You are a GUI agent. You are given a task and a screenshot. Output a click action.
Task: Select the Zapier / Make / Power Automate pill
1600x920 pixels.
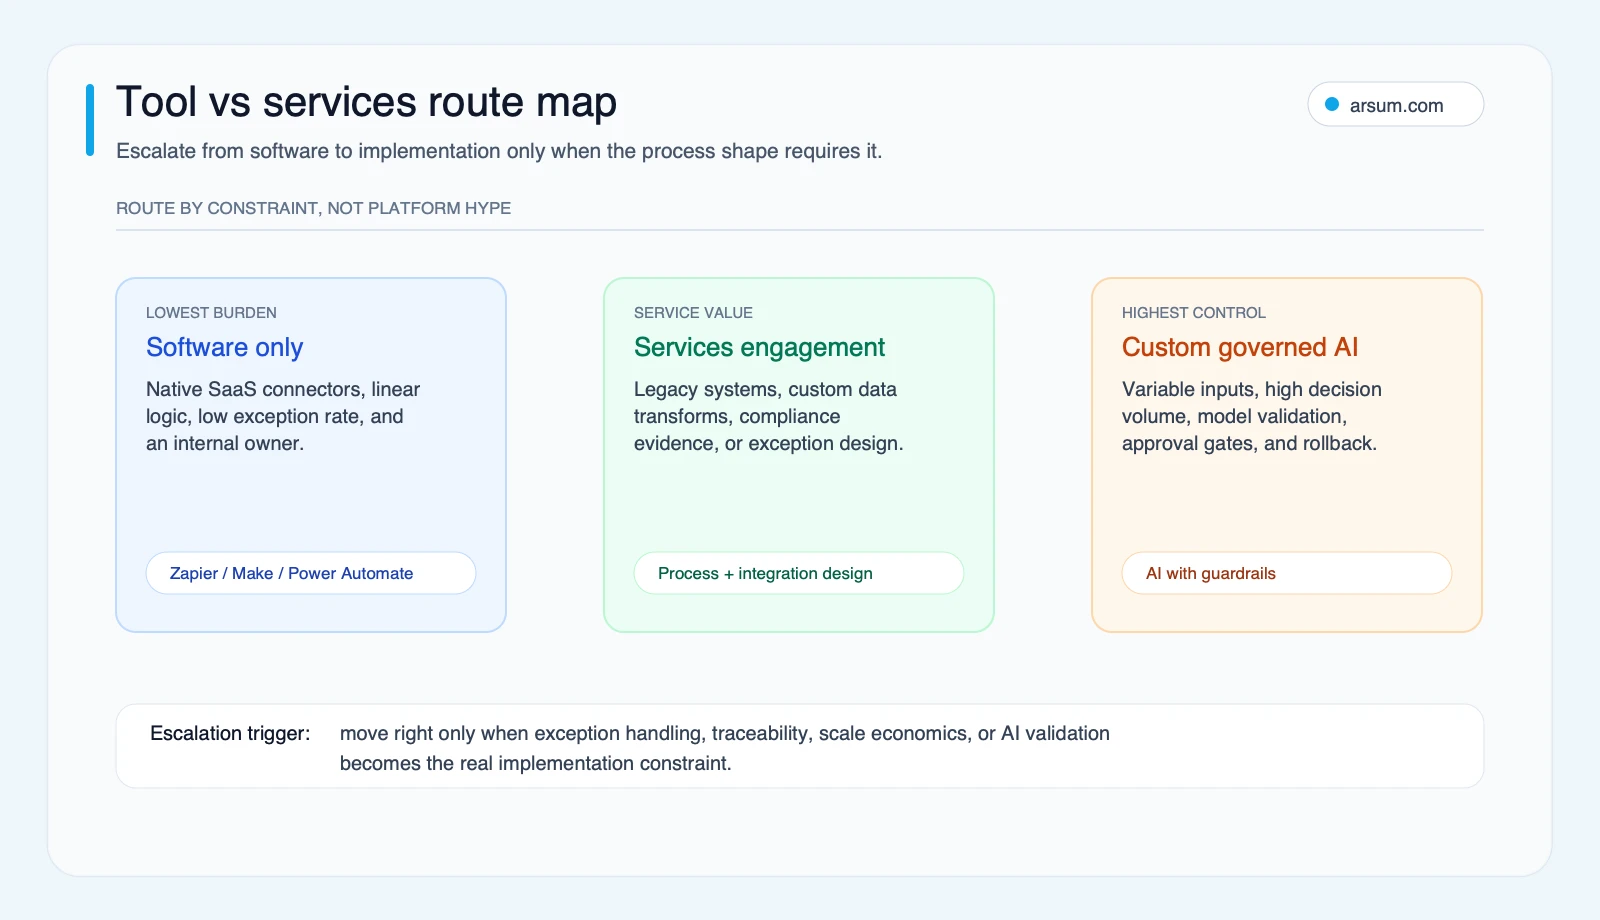(311, 573)
